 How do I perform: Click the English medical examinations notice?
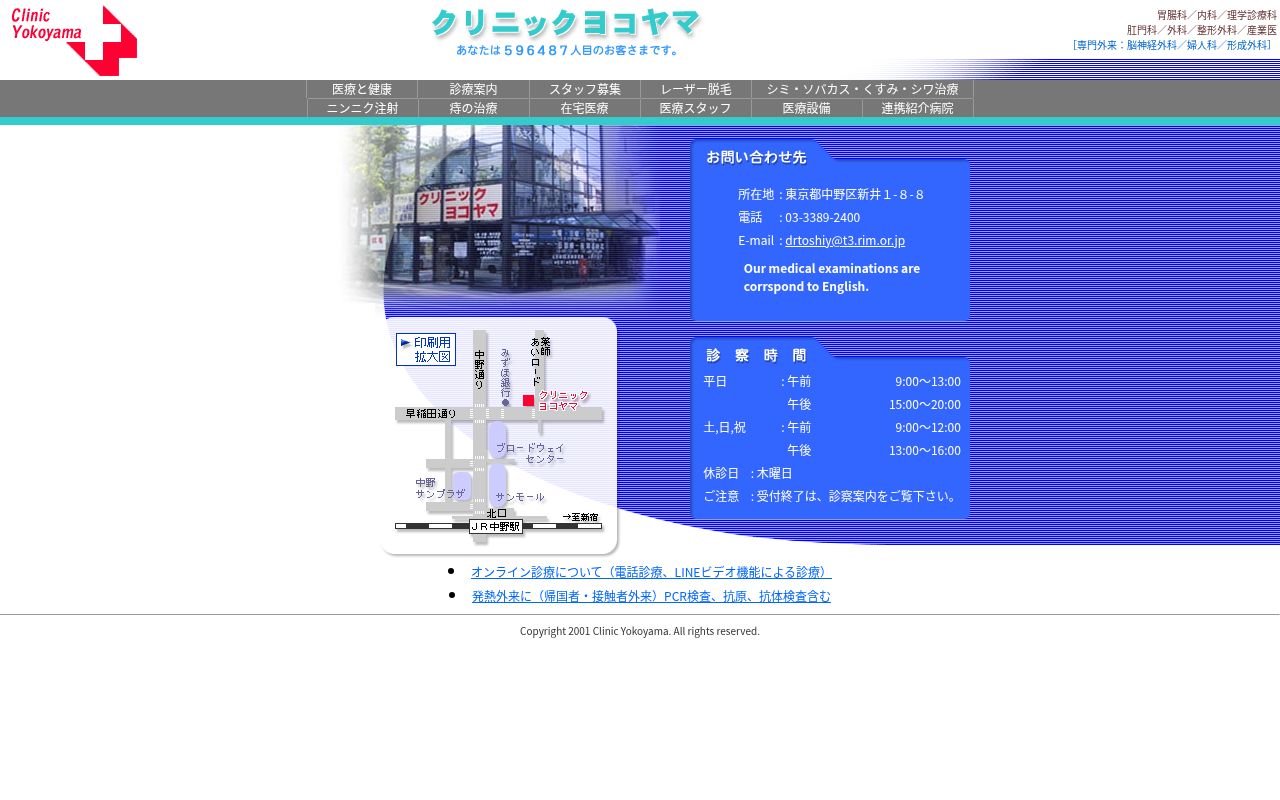832,277
